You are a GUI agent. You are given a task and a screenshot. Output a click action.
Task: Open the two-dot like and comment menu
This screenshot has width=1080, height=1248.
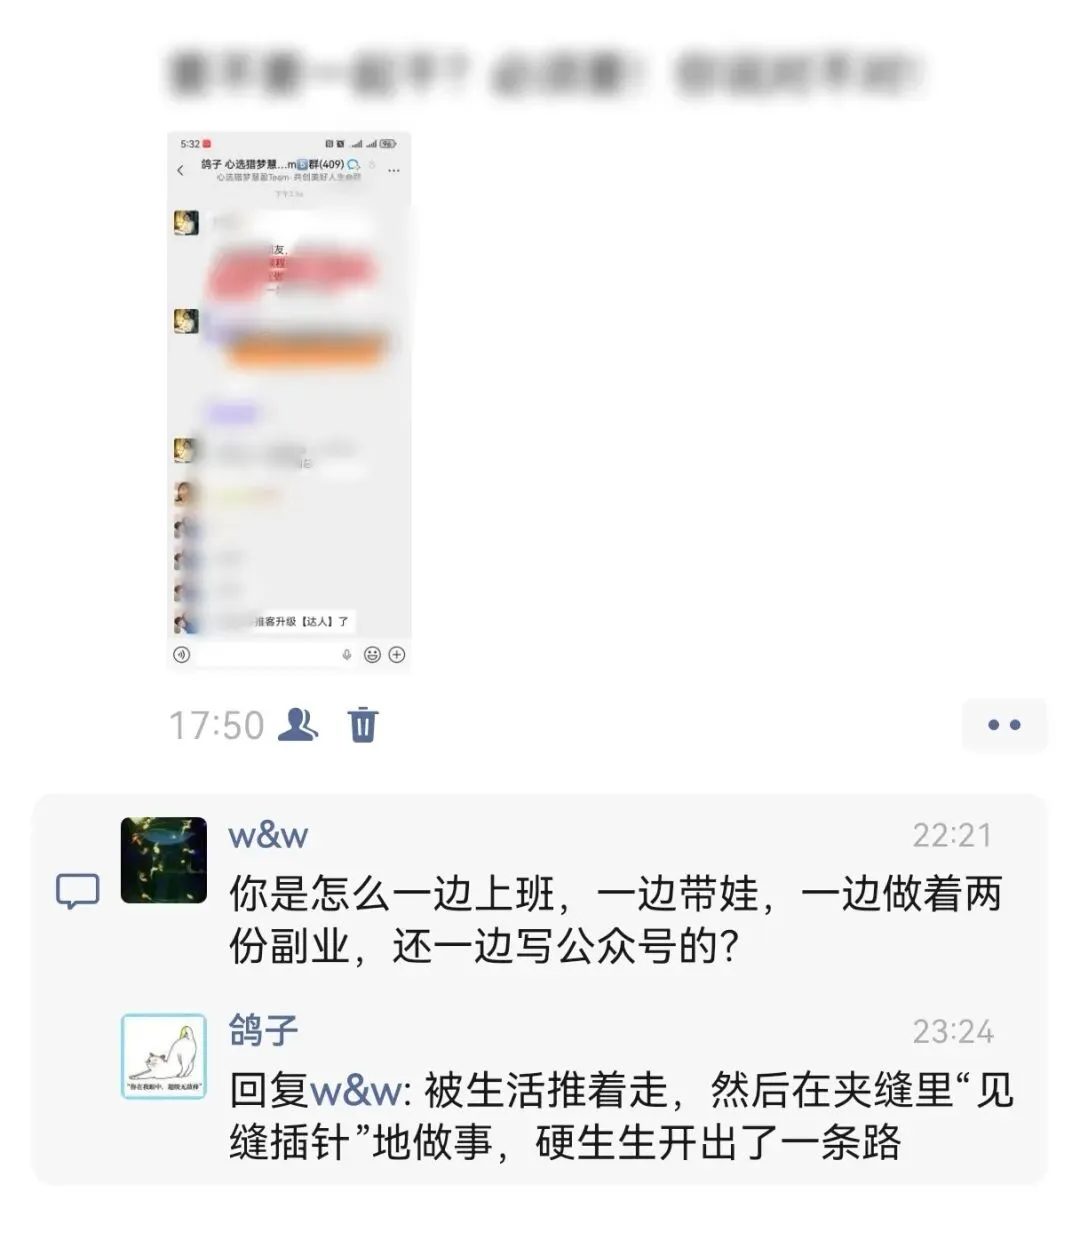click(x=1004, y=725)
